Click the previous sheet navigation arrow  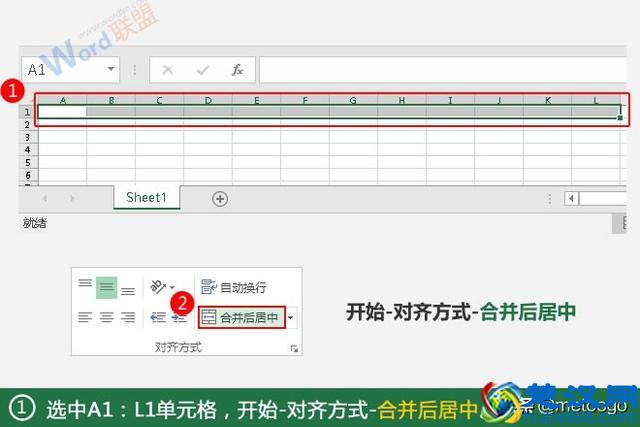45,198
